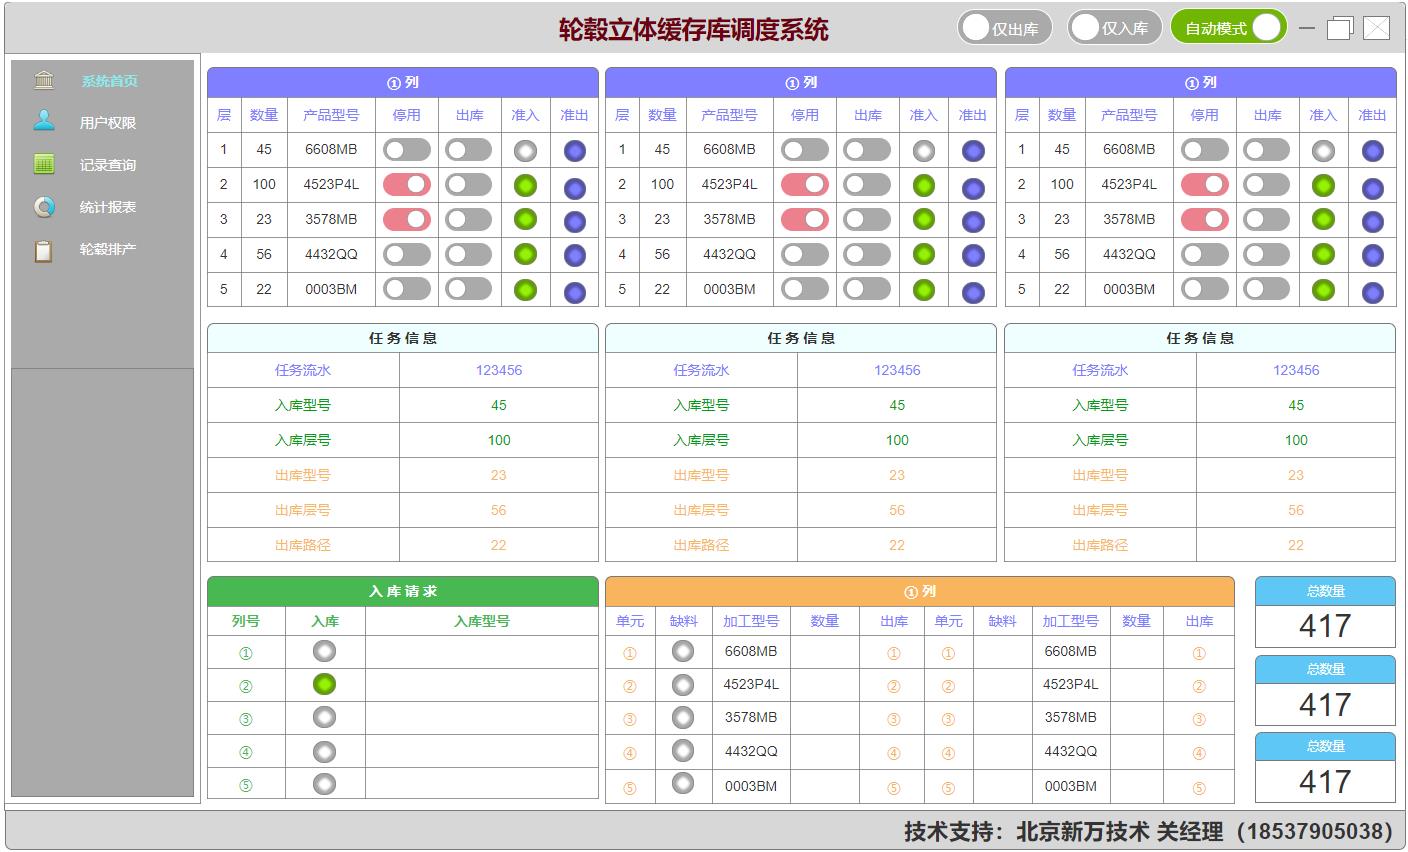Enable 停用 switch for layer 5, middle panel
The height and width of the screenshot is (852, 1408).
click(x=805, y=289)
